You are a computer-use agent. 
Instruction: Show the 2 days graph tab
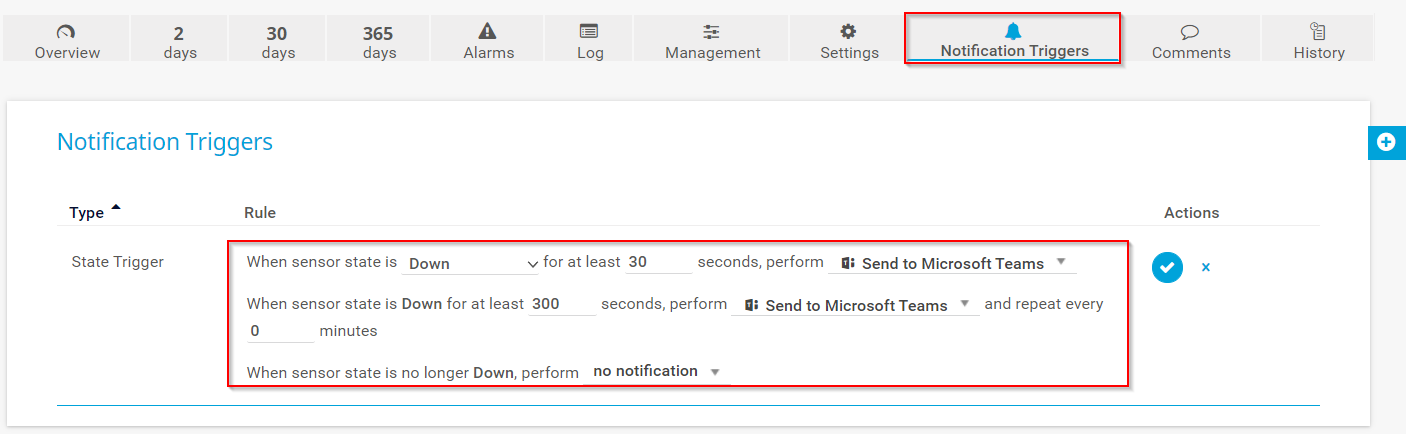(x=180, y=42)
